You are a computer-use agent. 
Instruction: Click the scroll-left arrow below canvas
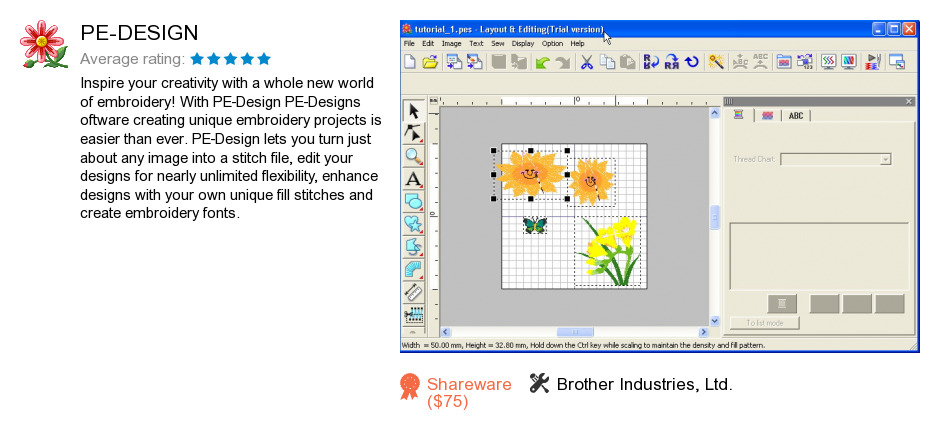pyautogui.click(x=445, y=332)
